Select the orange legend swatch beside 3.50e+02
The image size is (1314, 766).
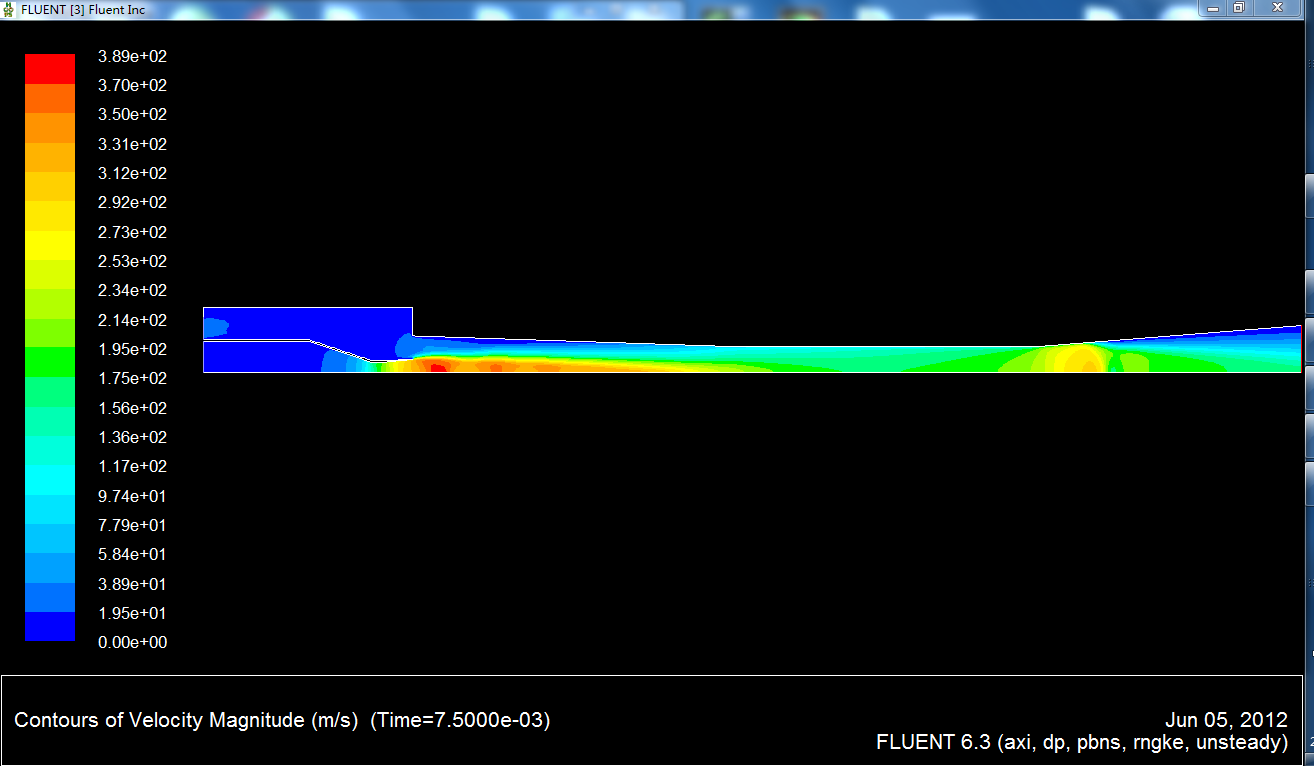(50, 127)
